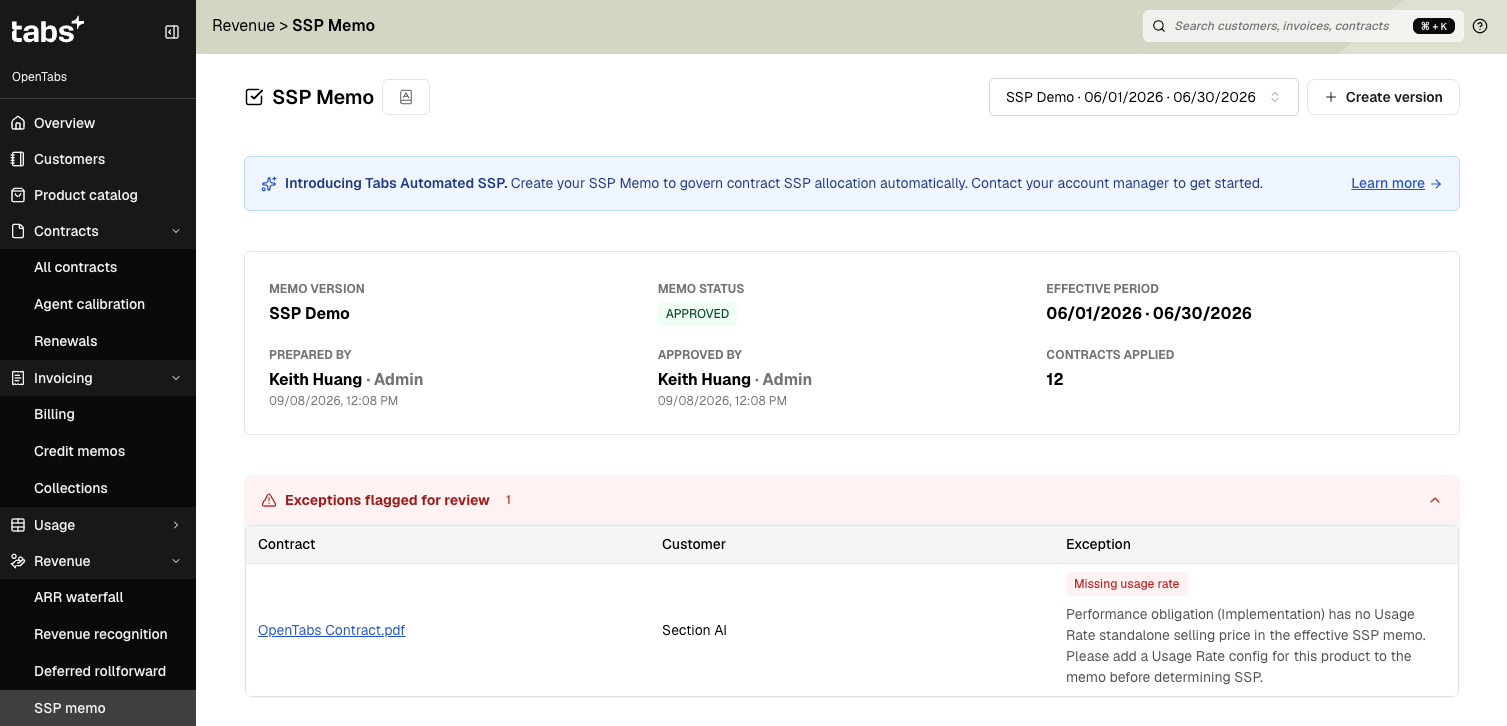Click the sparkle icon in the Automated SSP banner

[269, 184]
